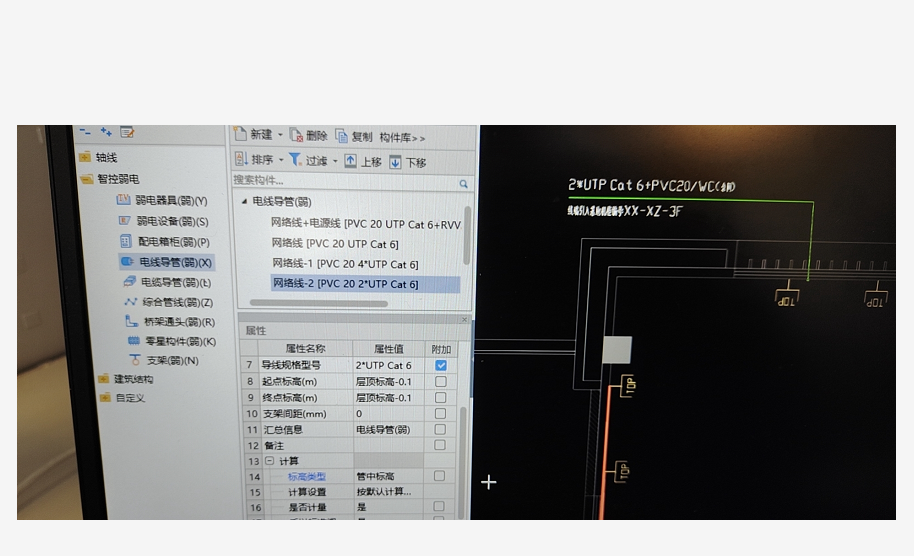Select 网络线-2 [PVC 20 2*UTP Cat 6]
Viewport: 914px width, 556px height.
click(x=365, y=284)
